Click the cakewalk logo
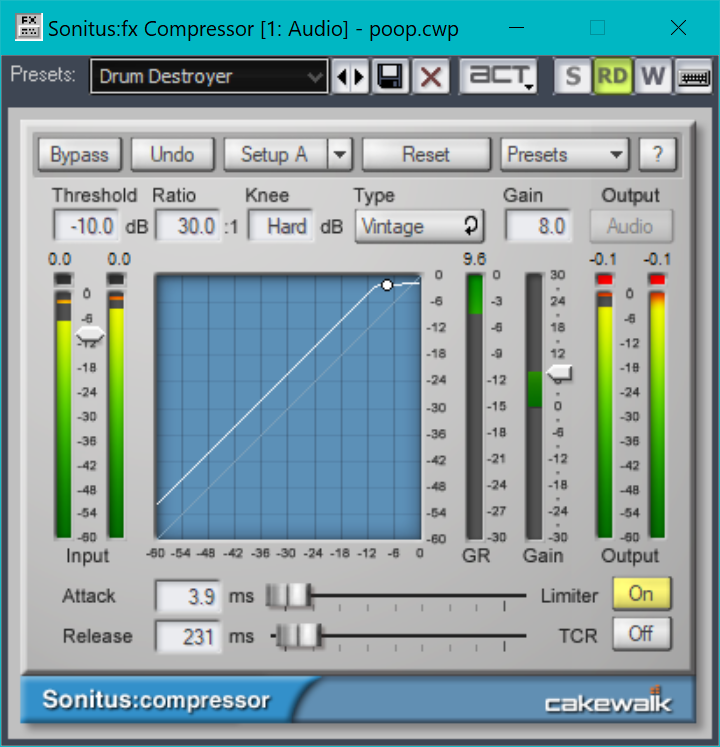This screenshot has height=747, width=720. 608,701
